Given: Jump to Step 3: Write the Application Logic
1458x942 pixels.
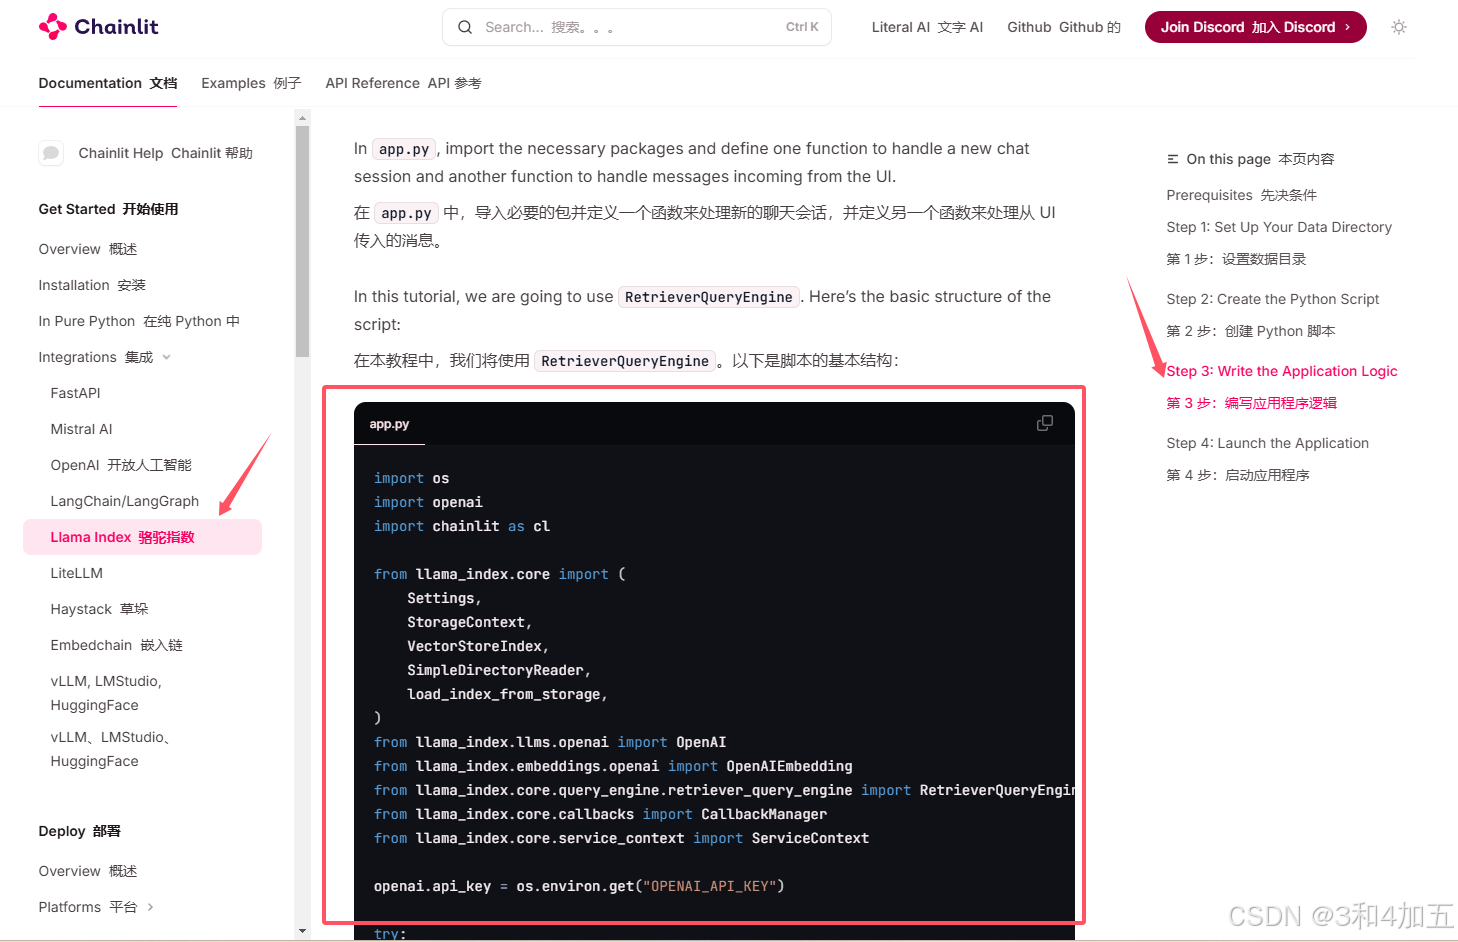Looking at the screenshot, I should [1282, 371].
